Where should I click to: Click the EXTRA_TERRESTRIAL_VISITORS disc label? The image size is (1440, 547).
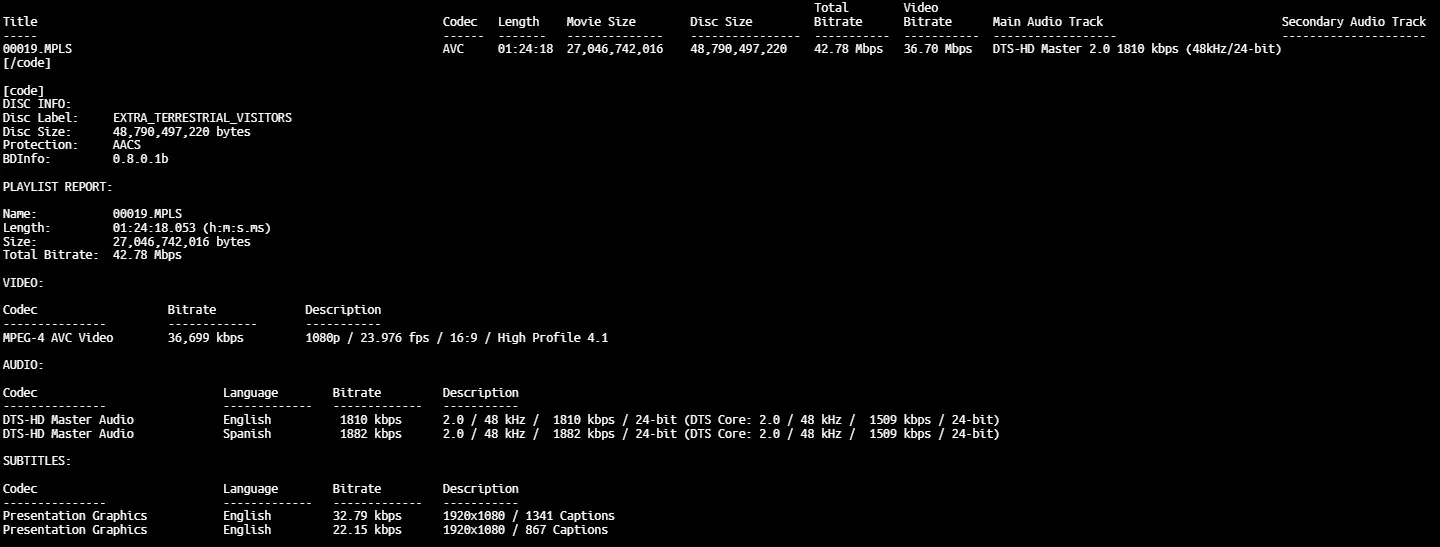pos(202,118)
